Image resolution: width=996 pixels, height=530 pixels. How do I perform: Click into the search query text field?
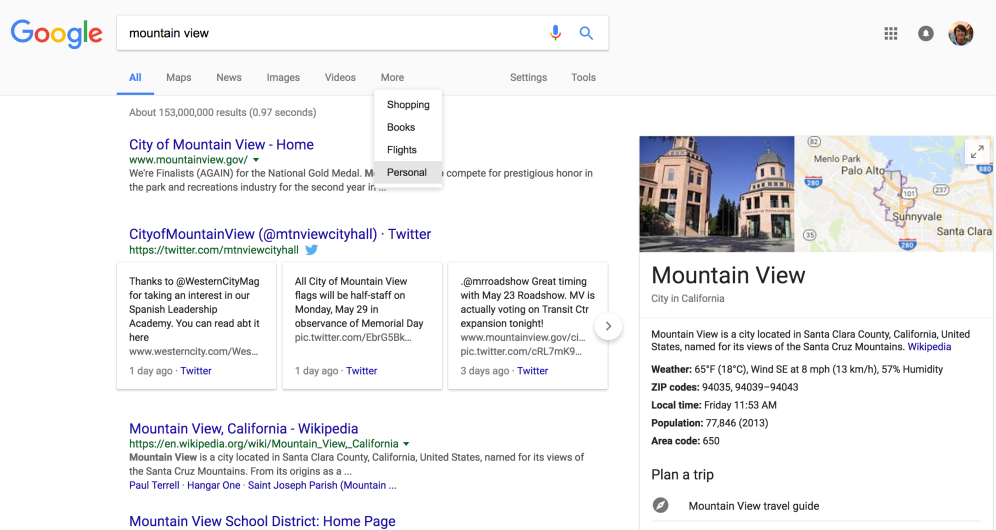click(330, 33)
